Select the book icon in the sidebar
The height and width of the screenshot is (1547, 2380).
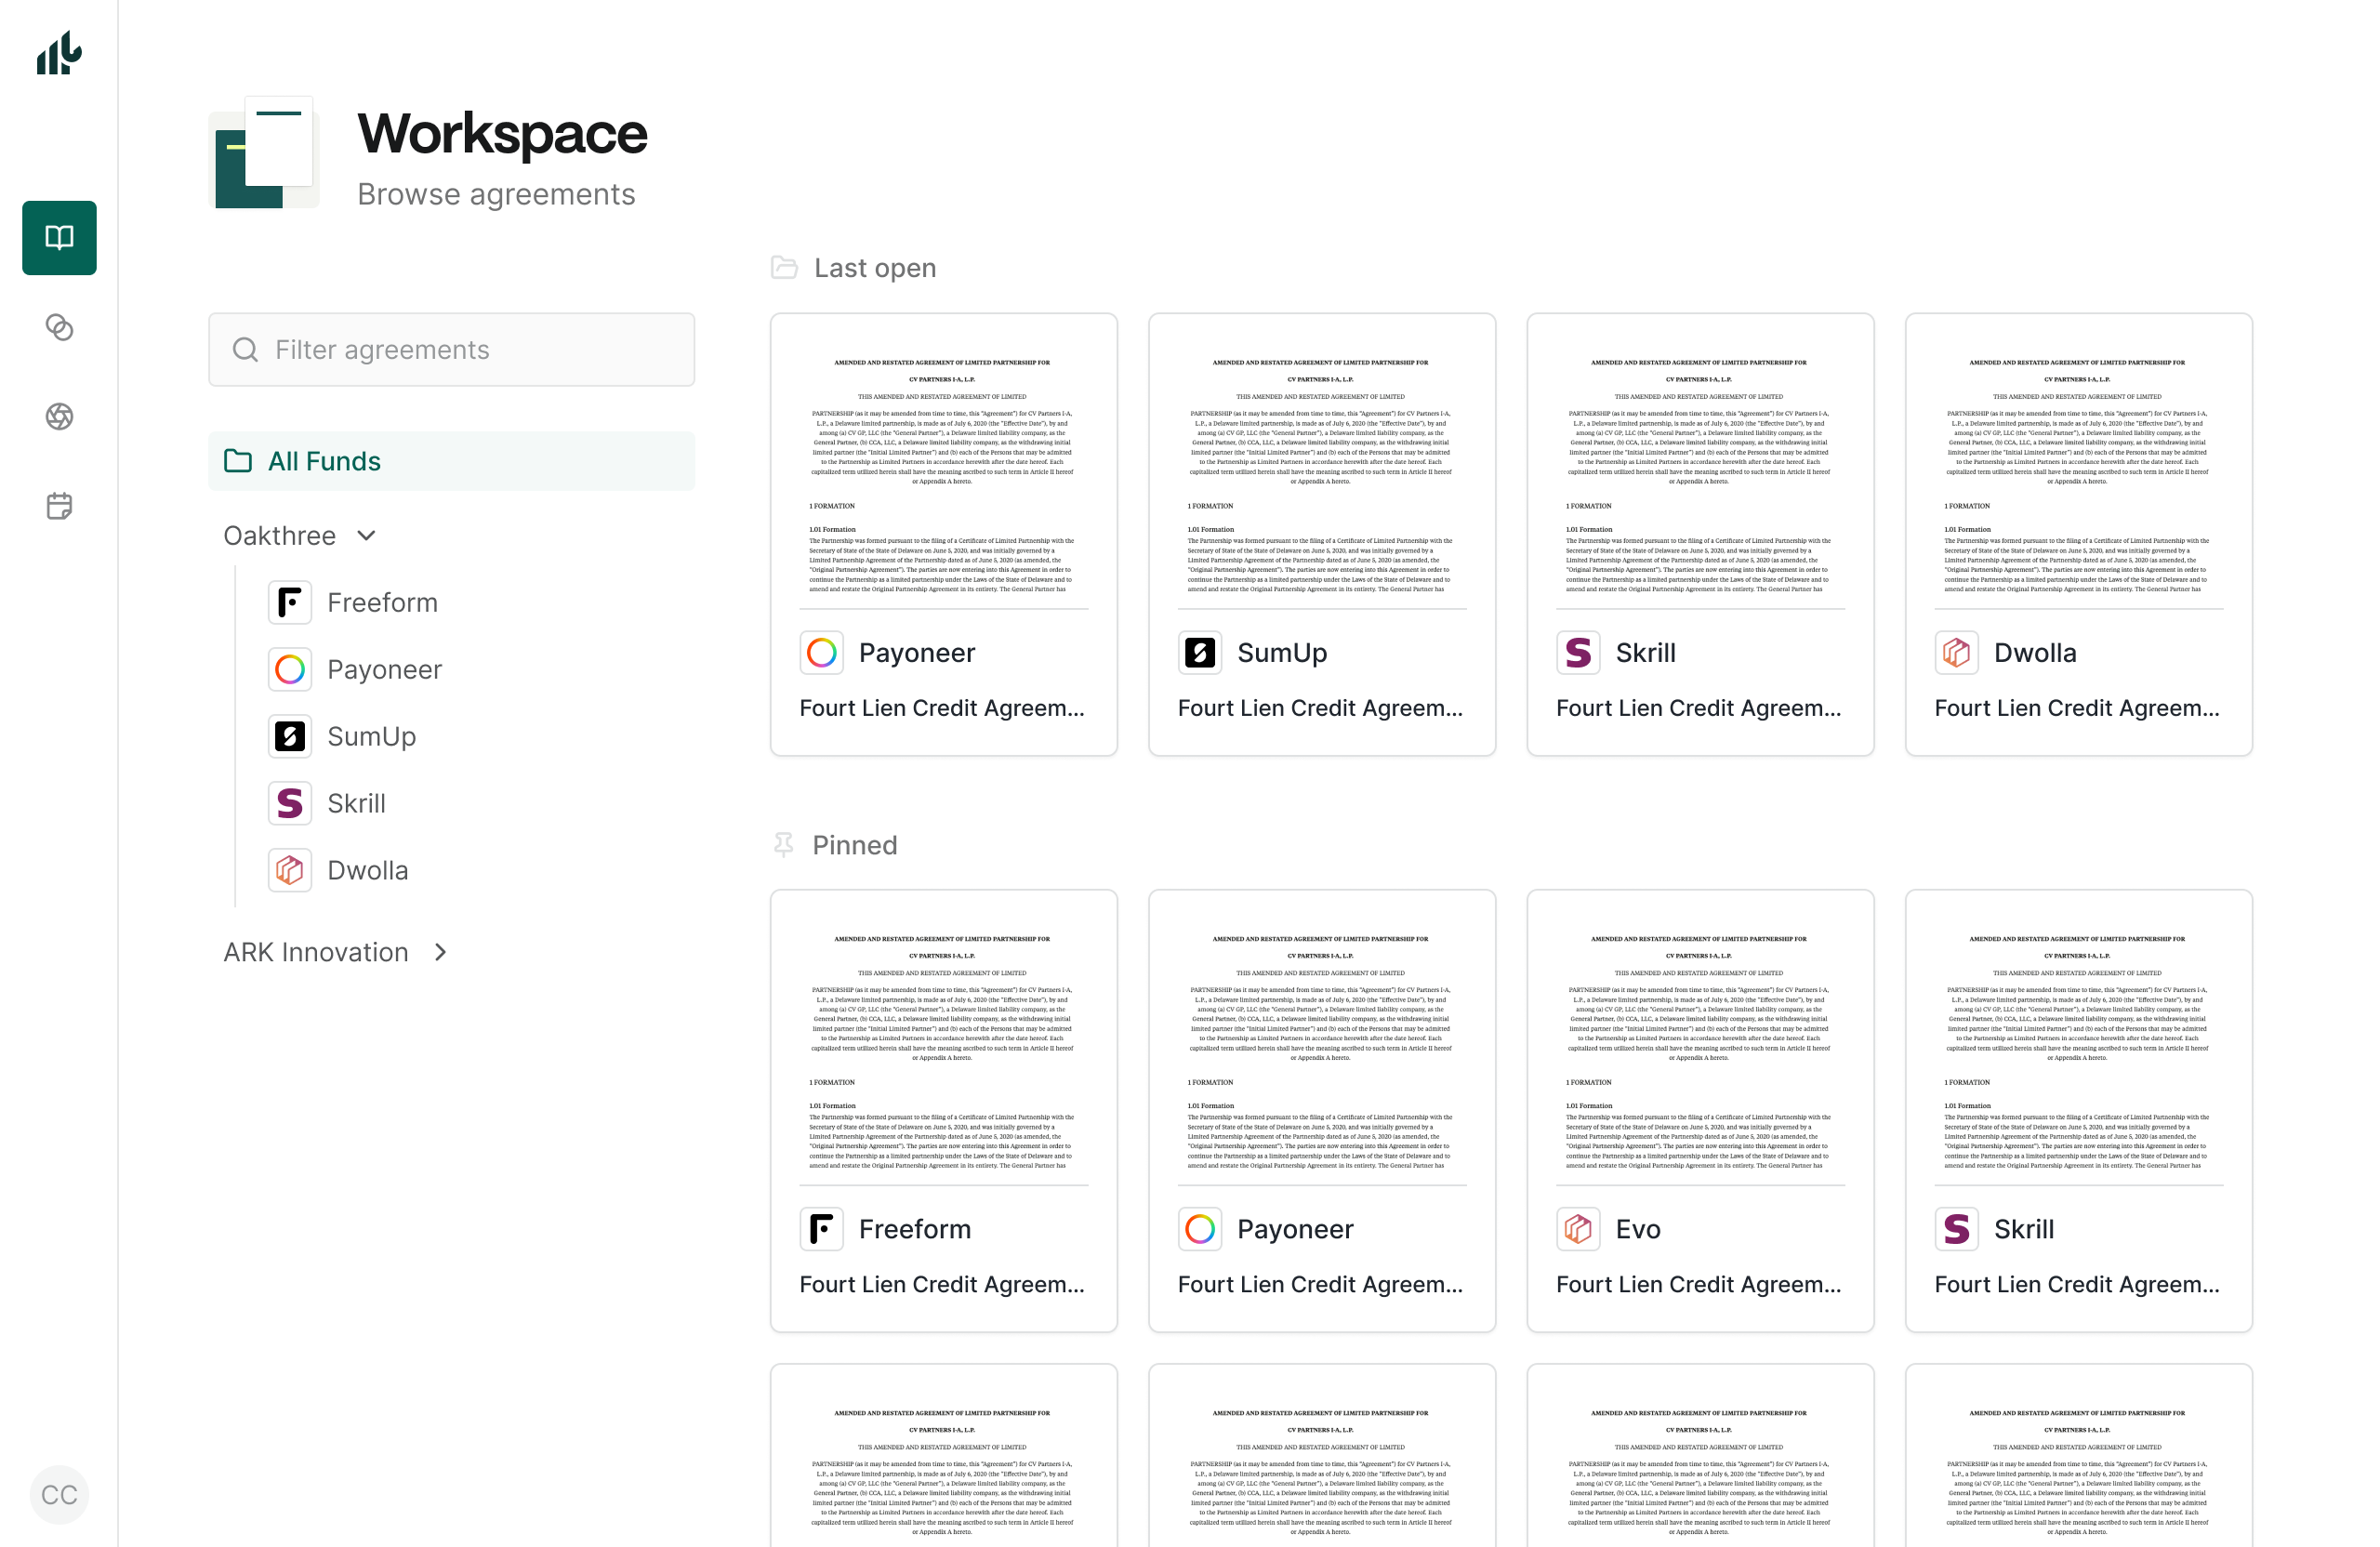tap(58, 237)
